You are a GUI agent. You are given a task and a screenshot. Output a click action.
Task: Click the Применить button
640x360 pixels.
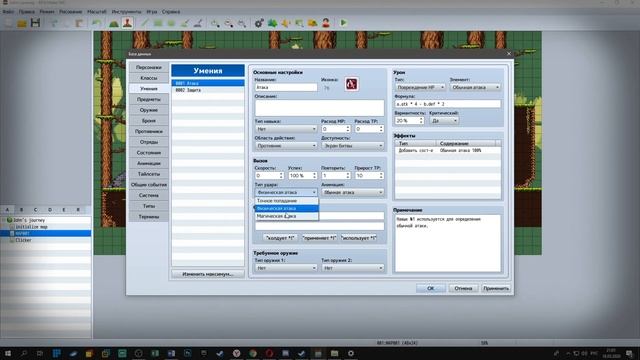[496, 288]
